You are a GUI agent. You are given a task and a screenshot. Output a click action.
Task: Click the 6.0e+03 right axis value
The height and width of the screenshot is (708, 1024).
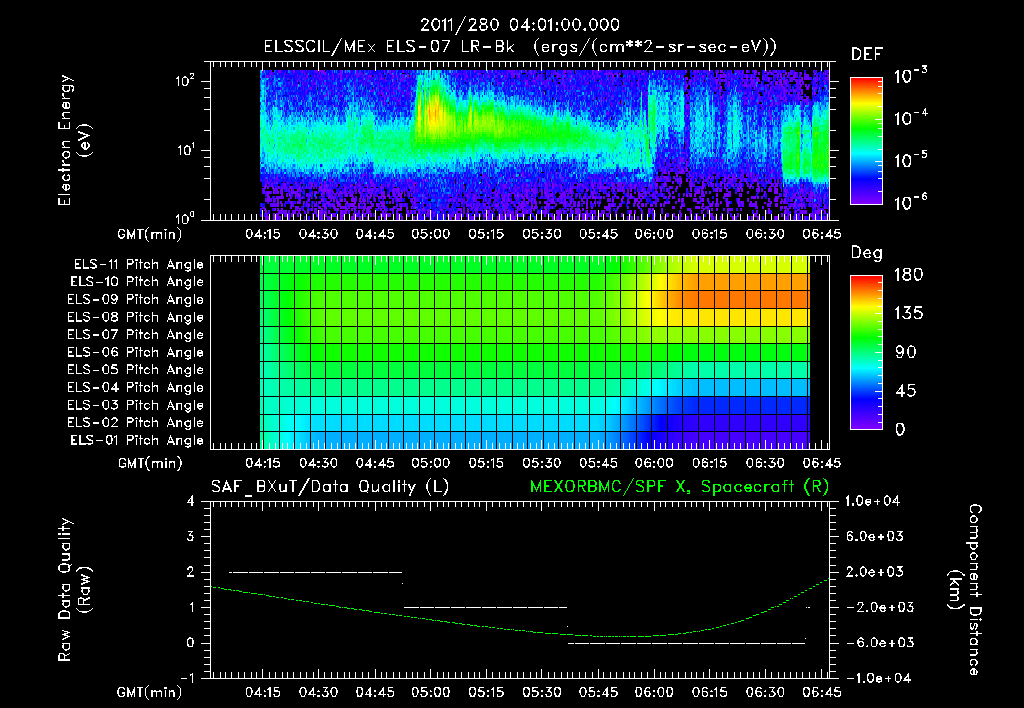coord(874,536)
